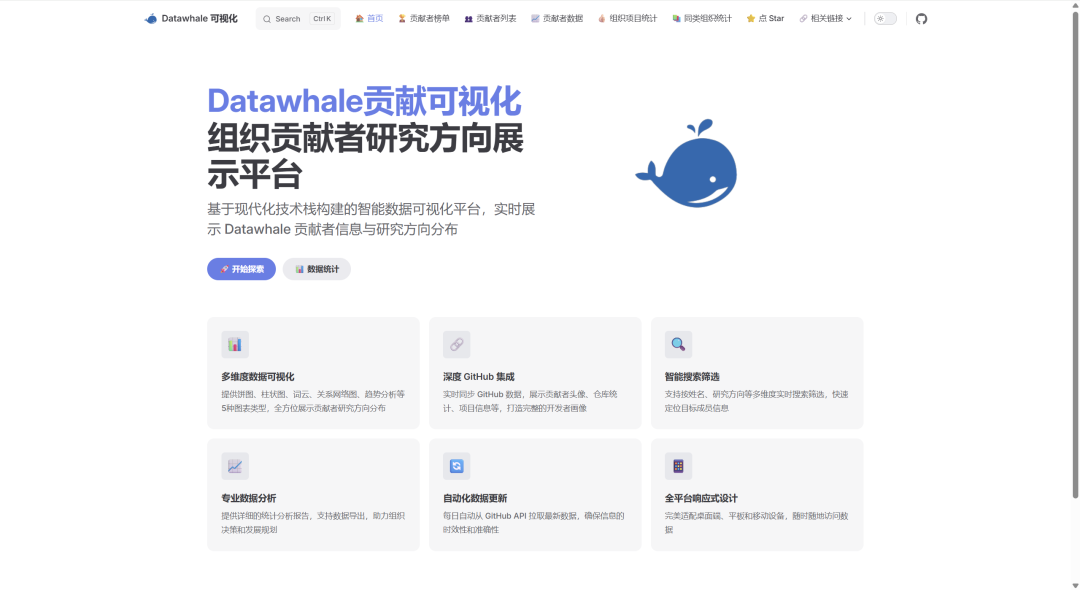
Task: Click the fire icon beside 组织项目统计
Action: (602, 19)
